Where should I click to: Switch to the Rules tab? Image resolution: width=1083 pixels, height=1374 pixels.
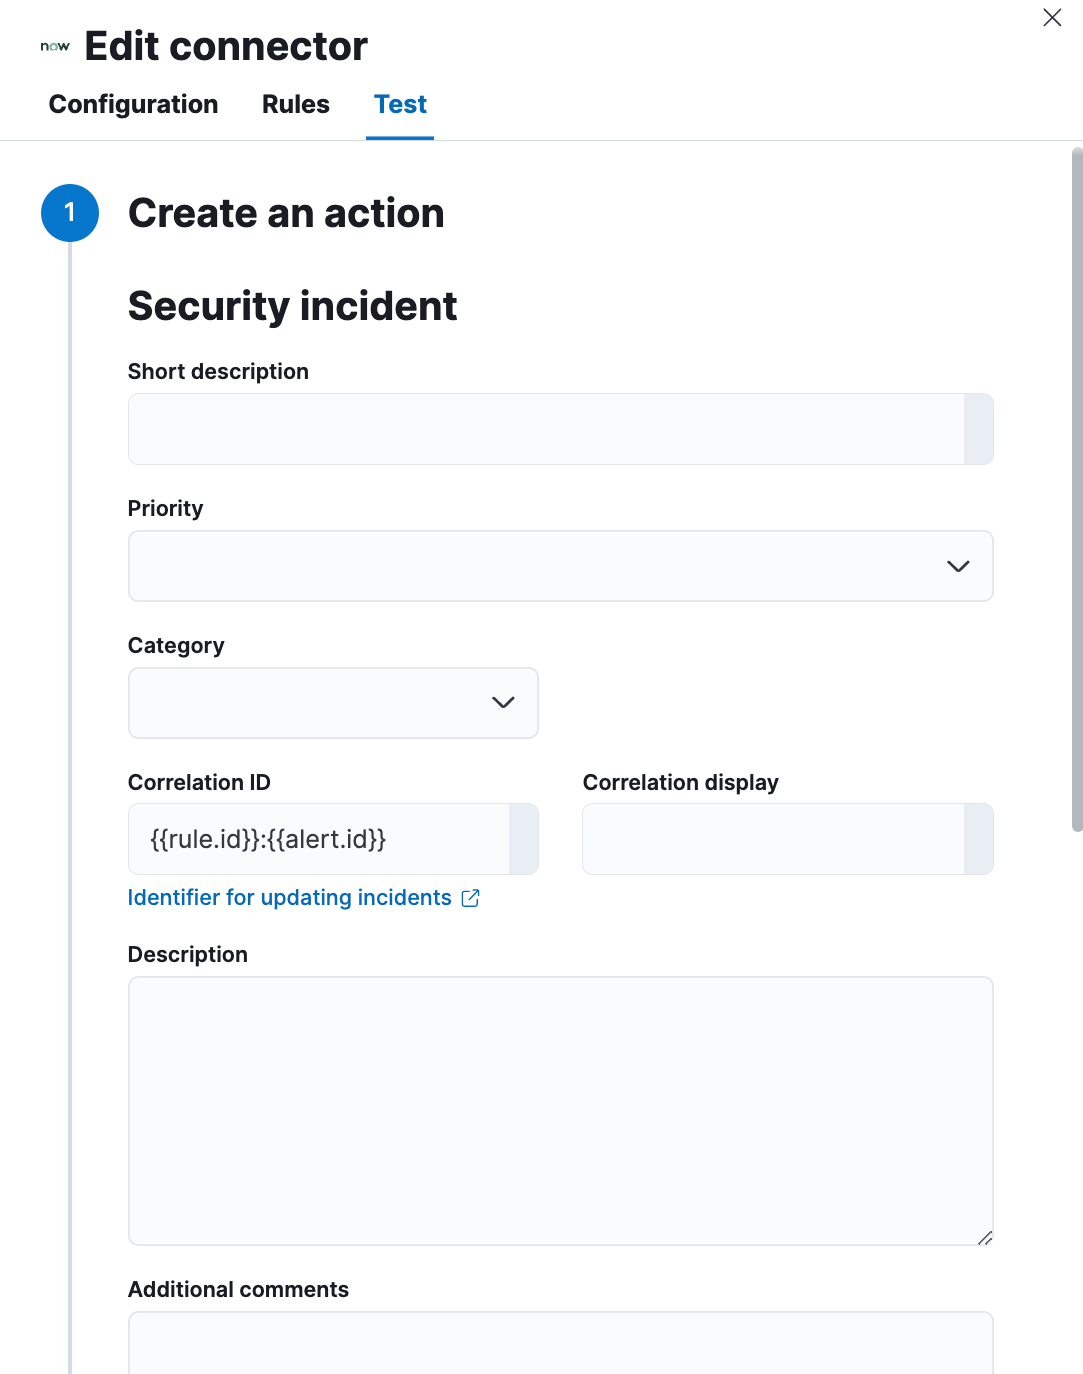[295, 104]
